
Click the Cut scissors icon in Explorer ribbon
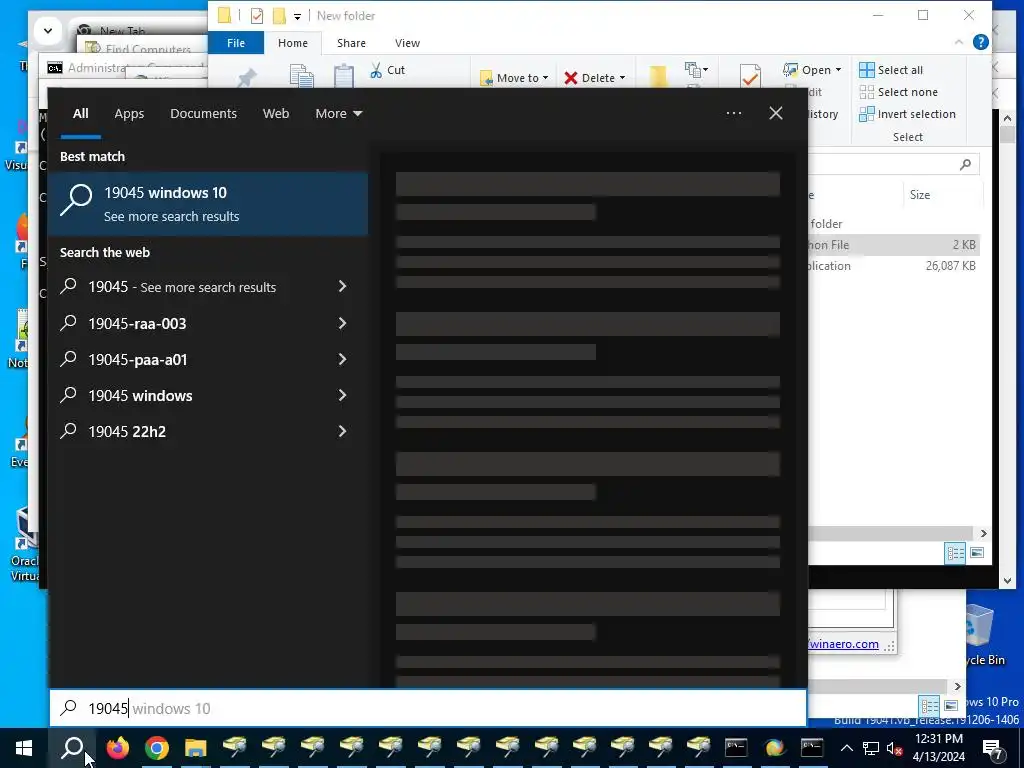[x=376, y=70]
